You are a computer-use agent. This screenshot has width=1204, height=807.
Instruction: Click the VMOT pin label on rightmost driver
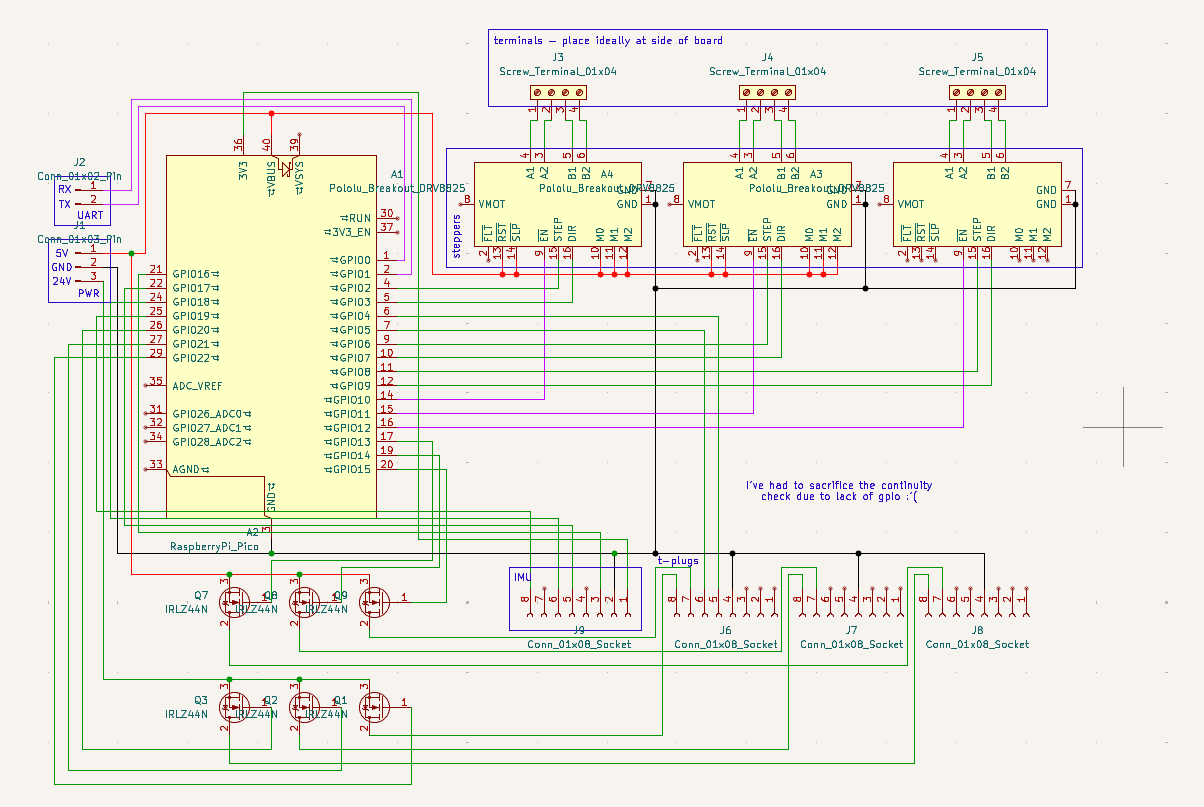pos(911,204)
